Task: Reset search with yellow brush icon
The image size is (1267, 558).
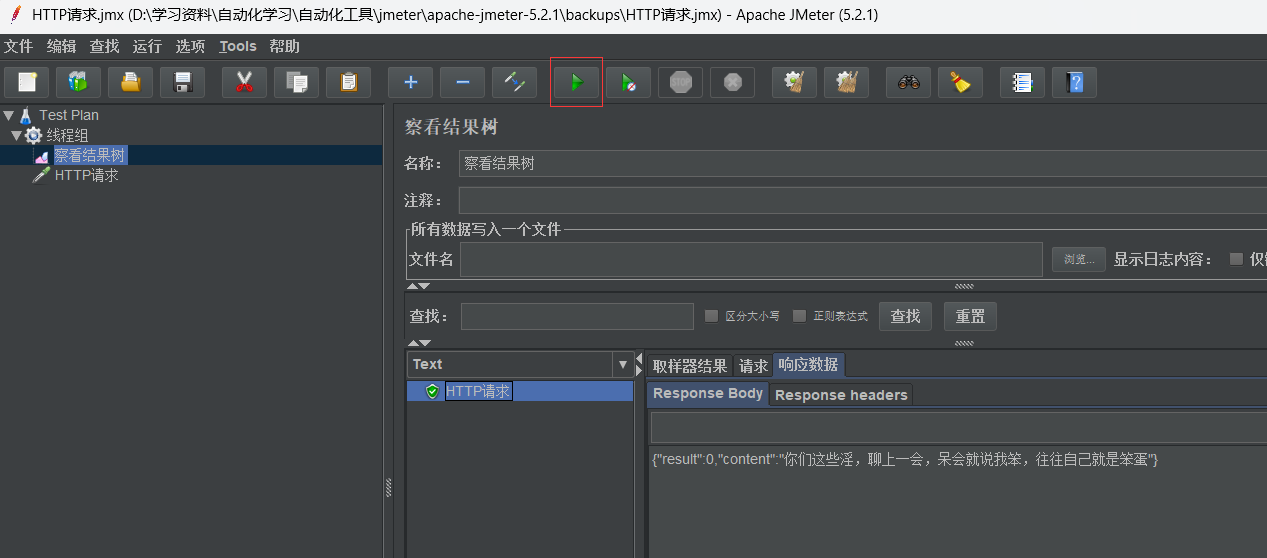Action: click(x=961, y=82)
